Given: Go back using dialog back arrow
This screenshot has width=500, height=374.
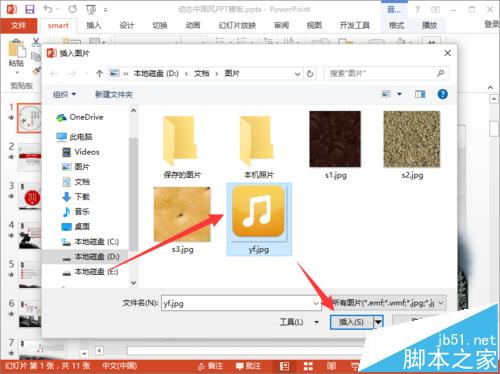Looking at the screenshot, I should 54,73.
